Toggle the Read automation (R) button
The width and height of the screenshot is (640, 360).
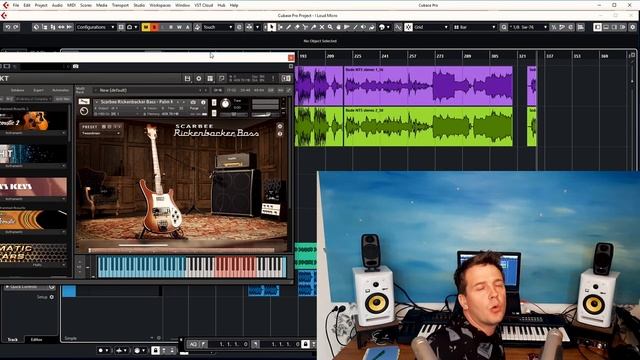171,27
